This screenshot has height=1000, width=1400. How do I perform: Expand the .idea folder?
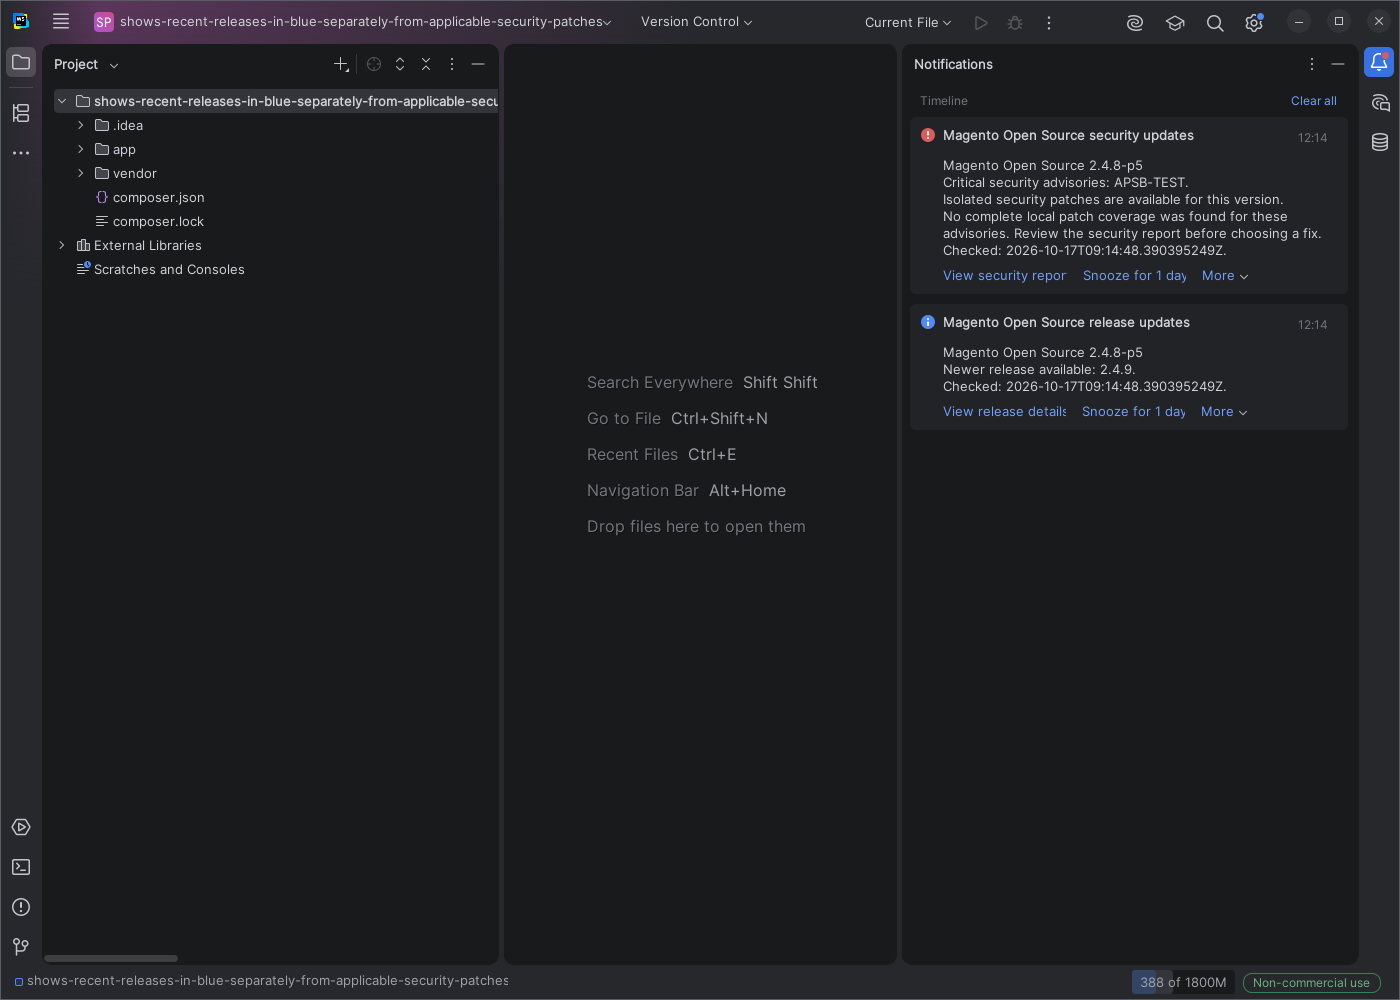point(81,125)
